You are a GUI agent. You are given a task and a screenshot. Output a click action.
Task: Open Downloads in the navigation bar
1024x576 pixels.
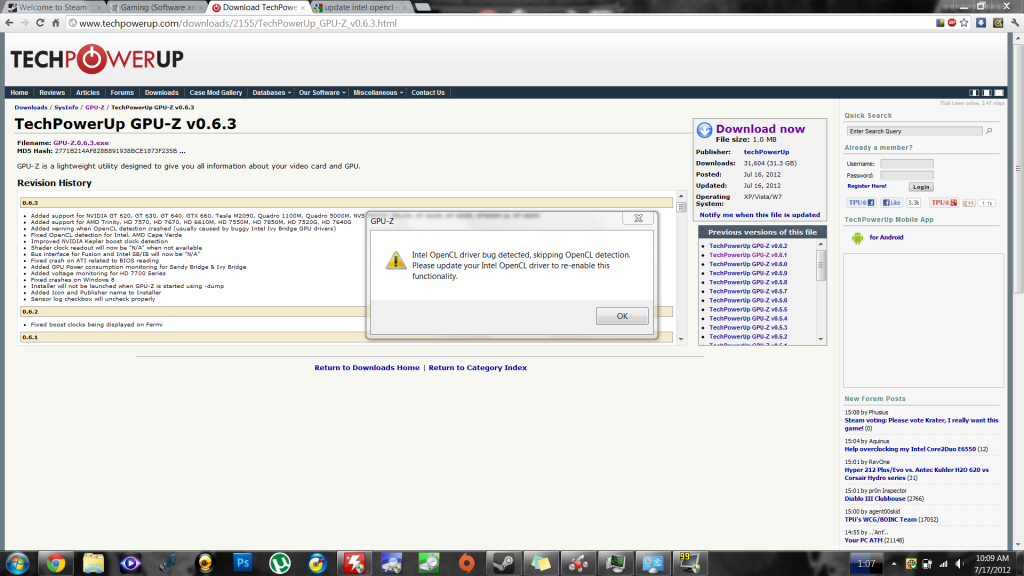tap(161, 93)
